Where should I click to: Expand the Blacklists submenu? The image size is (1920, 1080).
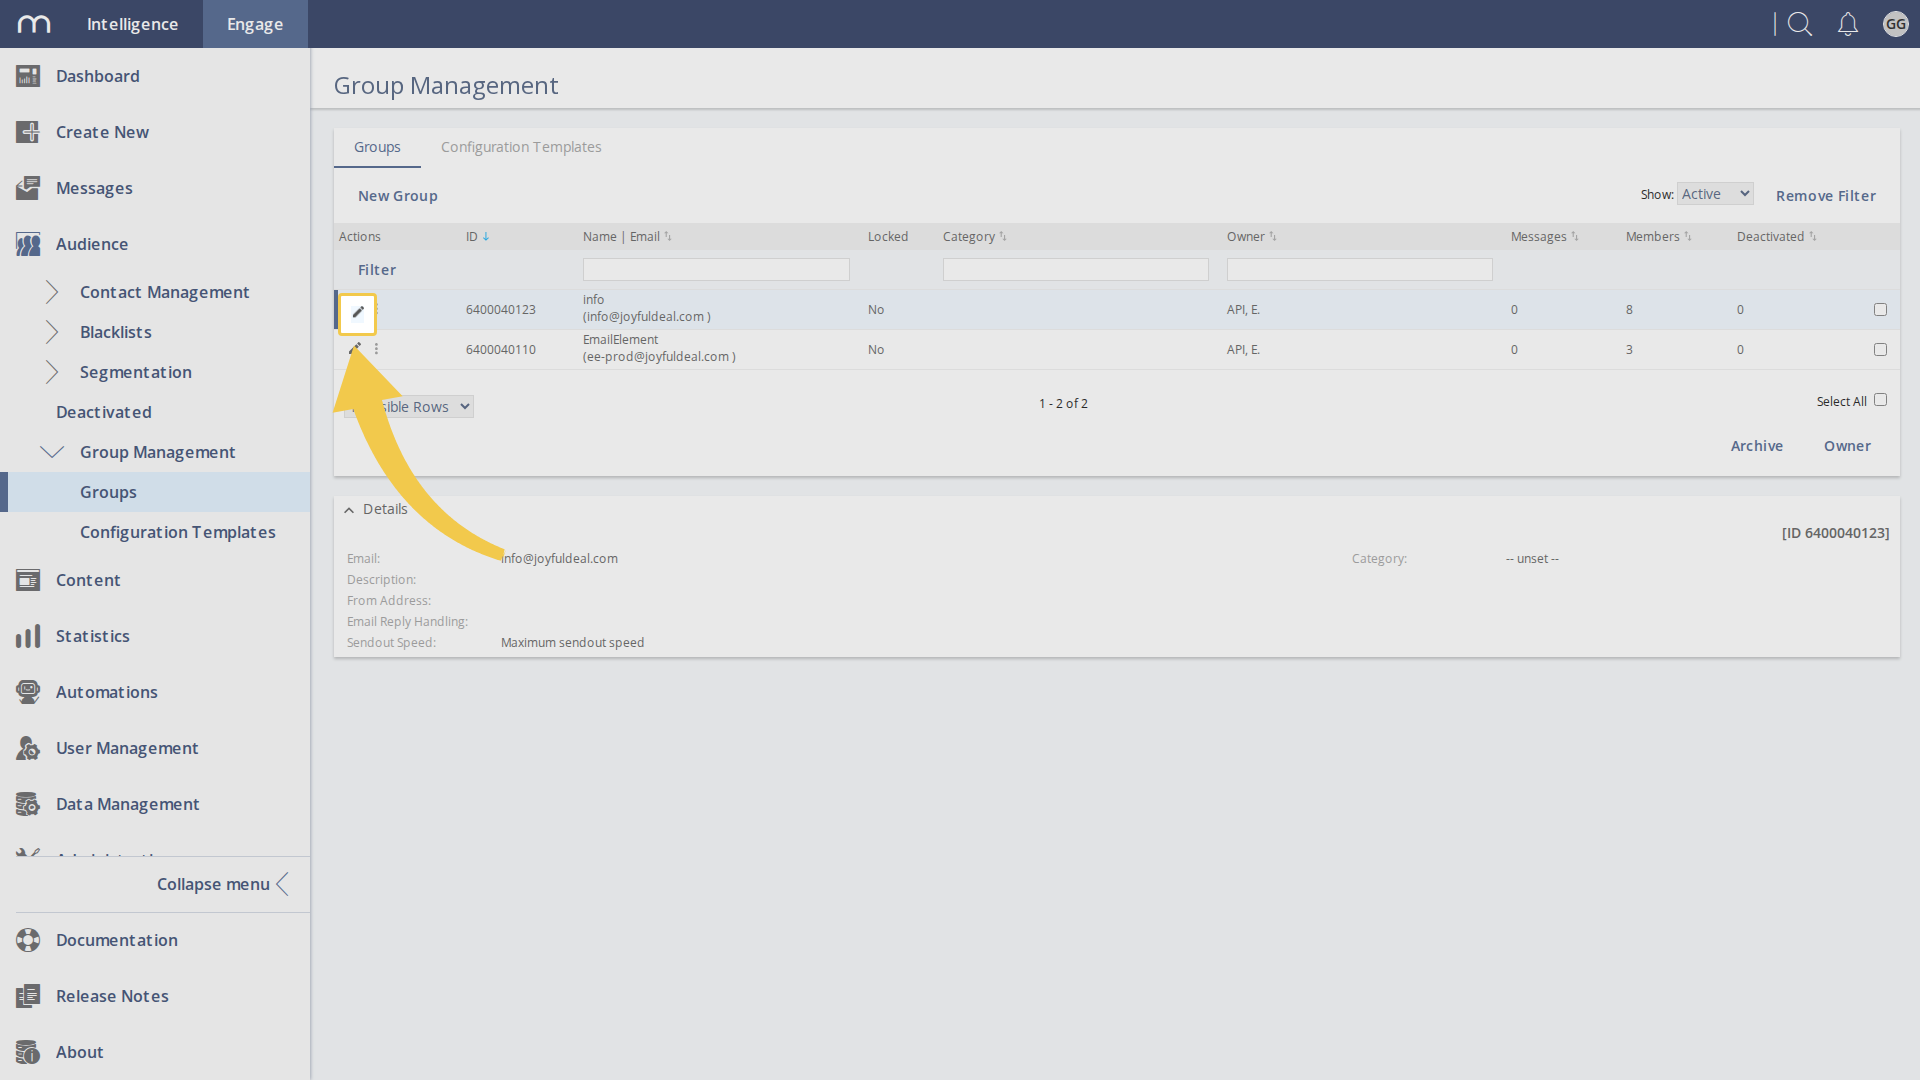click(x=52, y=332)
